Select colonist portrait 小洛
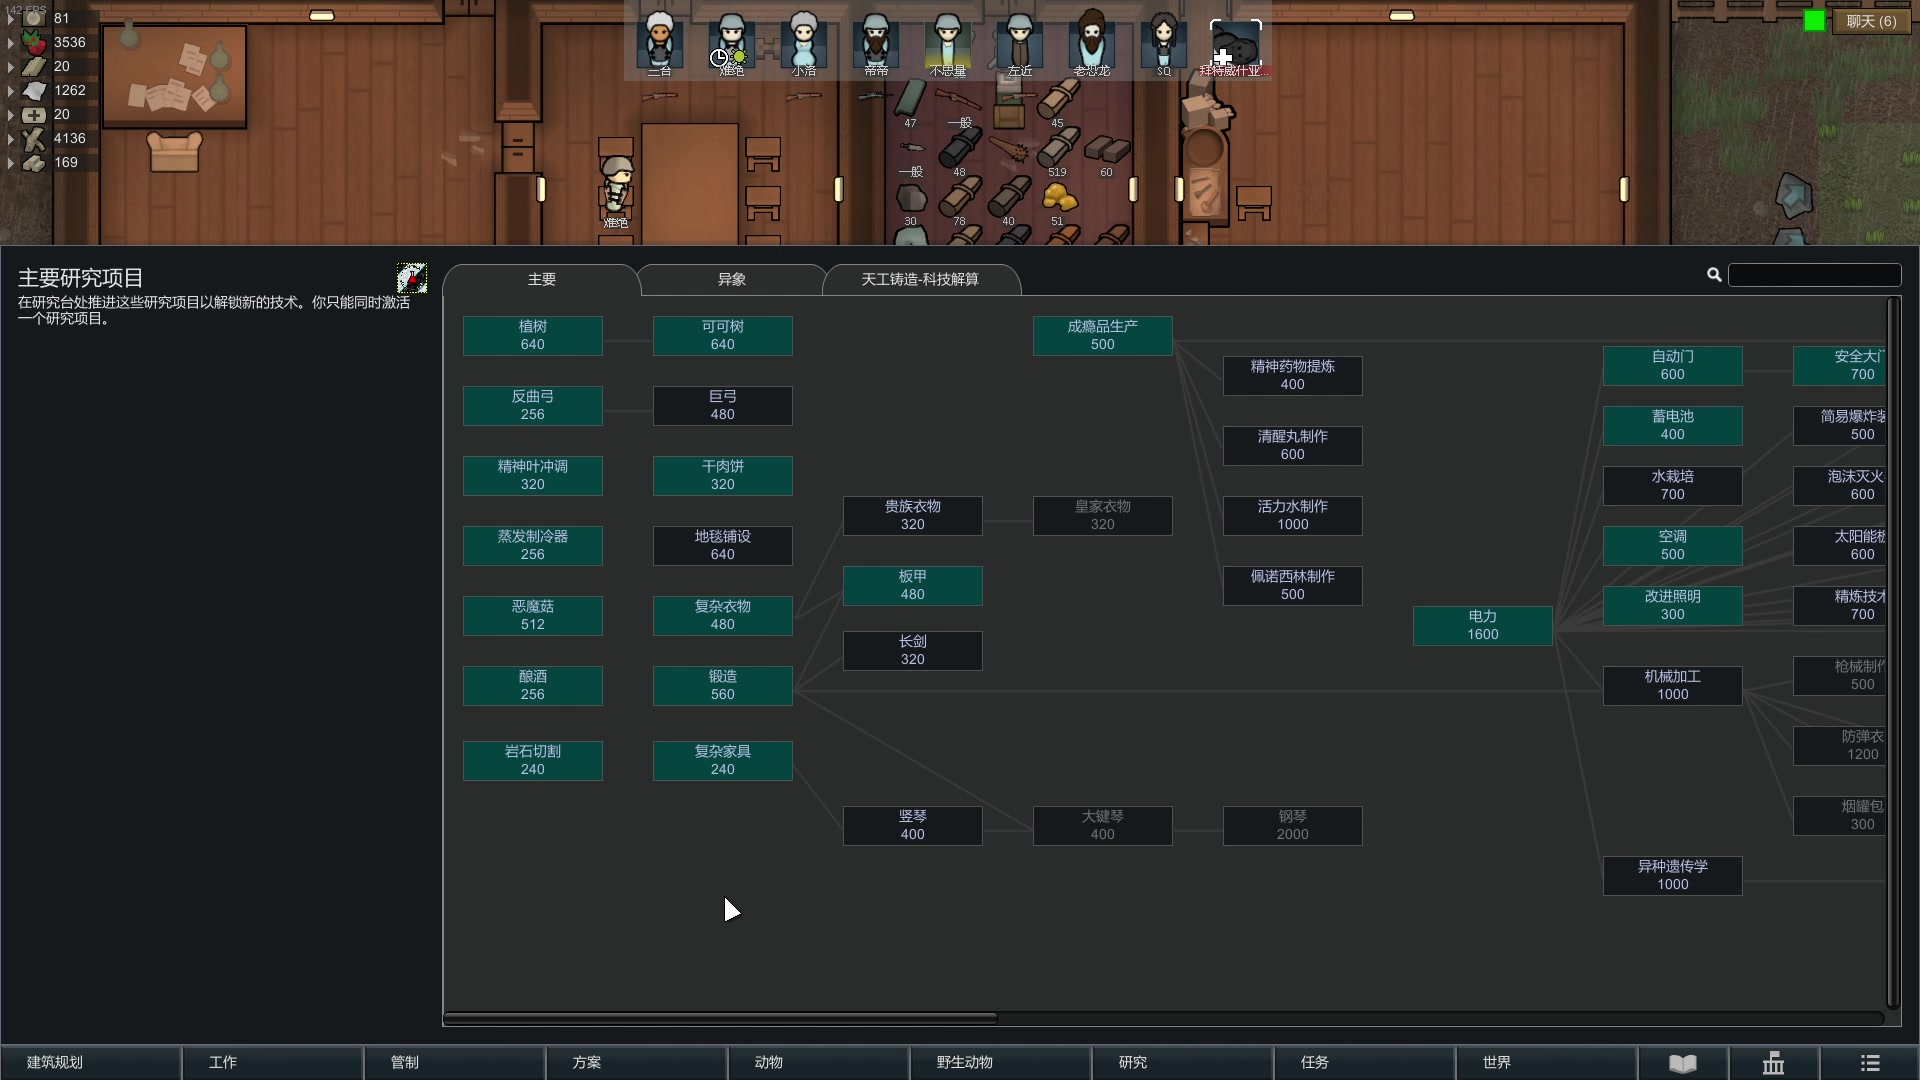The width and height of the screenshot is (1920, 1080). 803,42
